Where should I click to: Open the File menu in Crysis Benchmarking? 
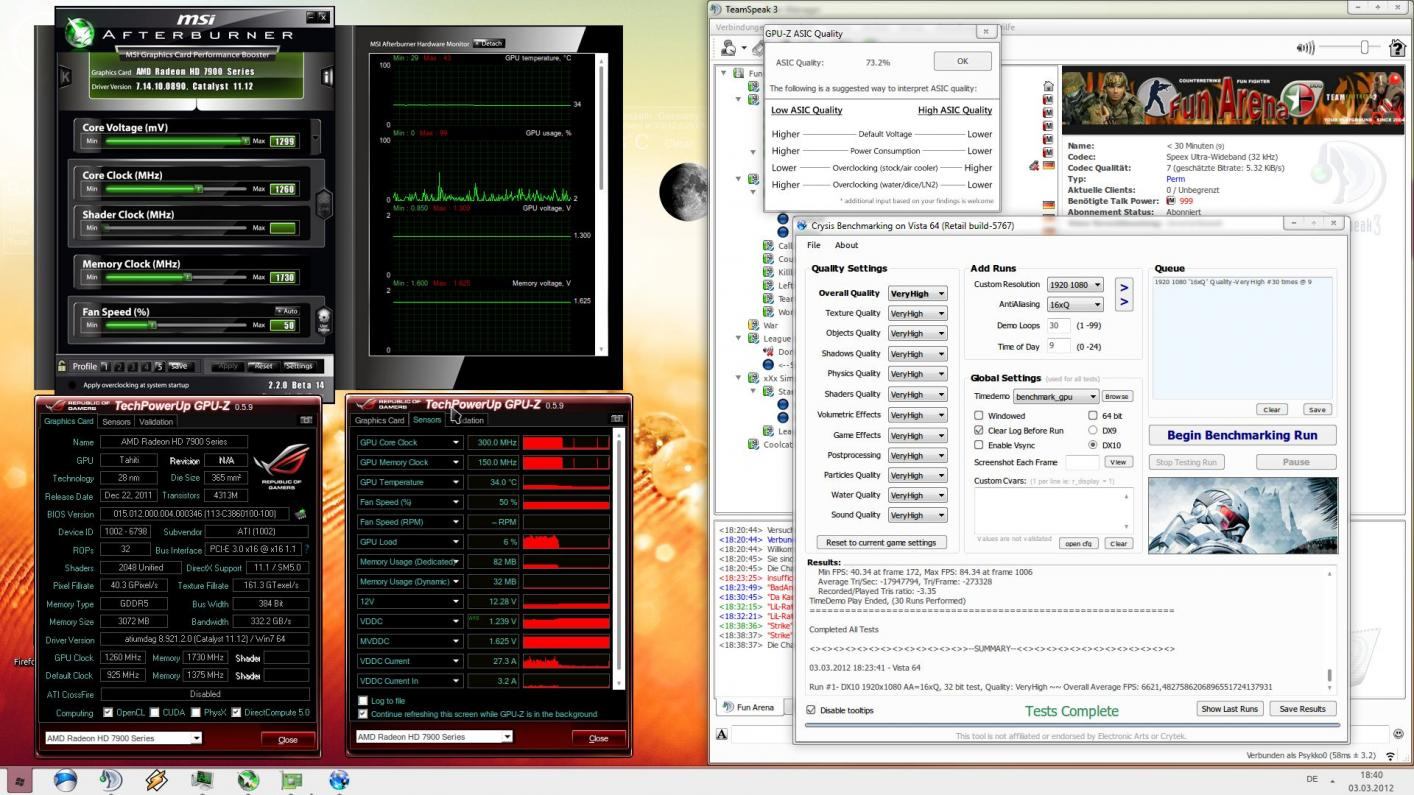pyautogui.click(x=813, y=245)
